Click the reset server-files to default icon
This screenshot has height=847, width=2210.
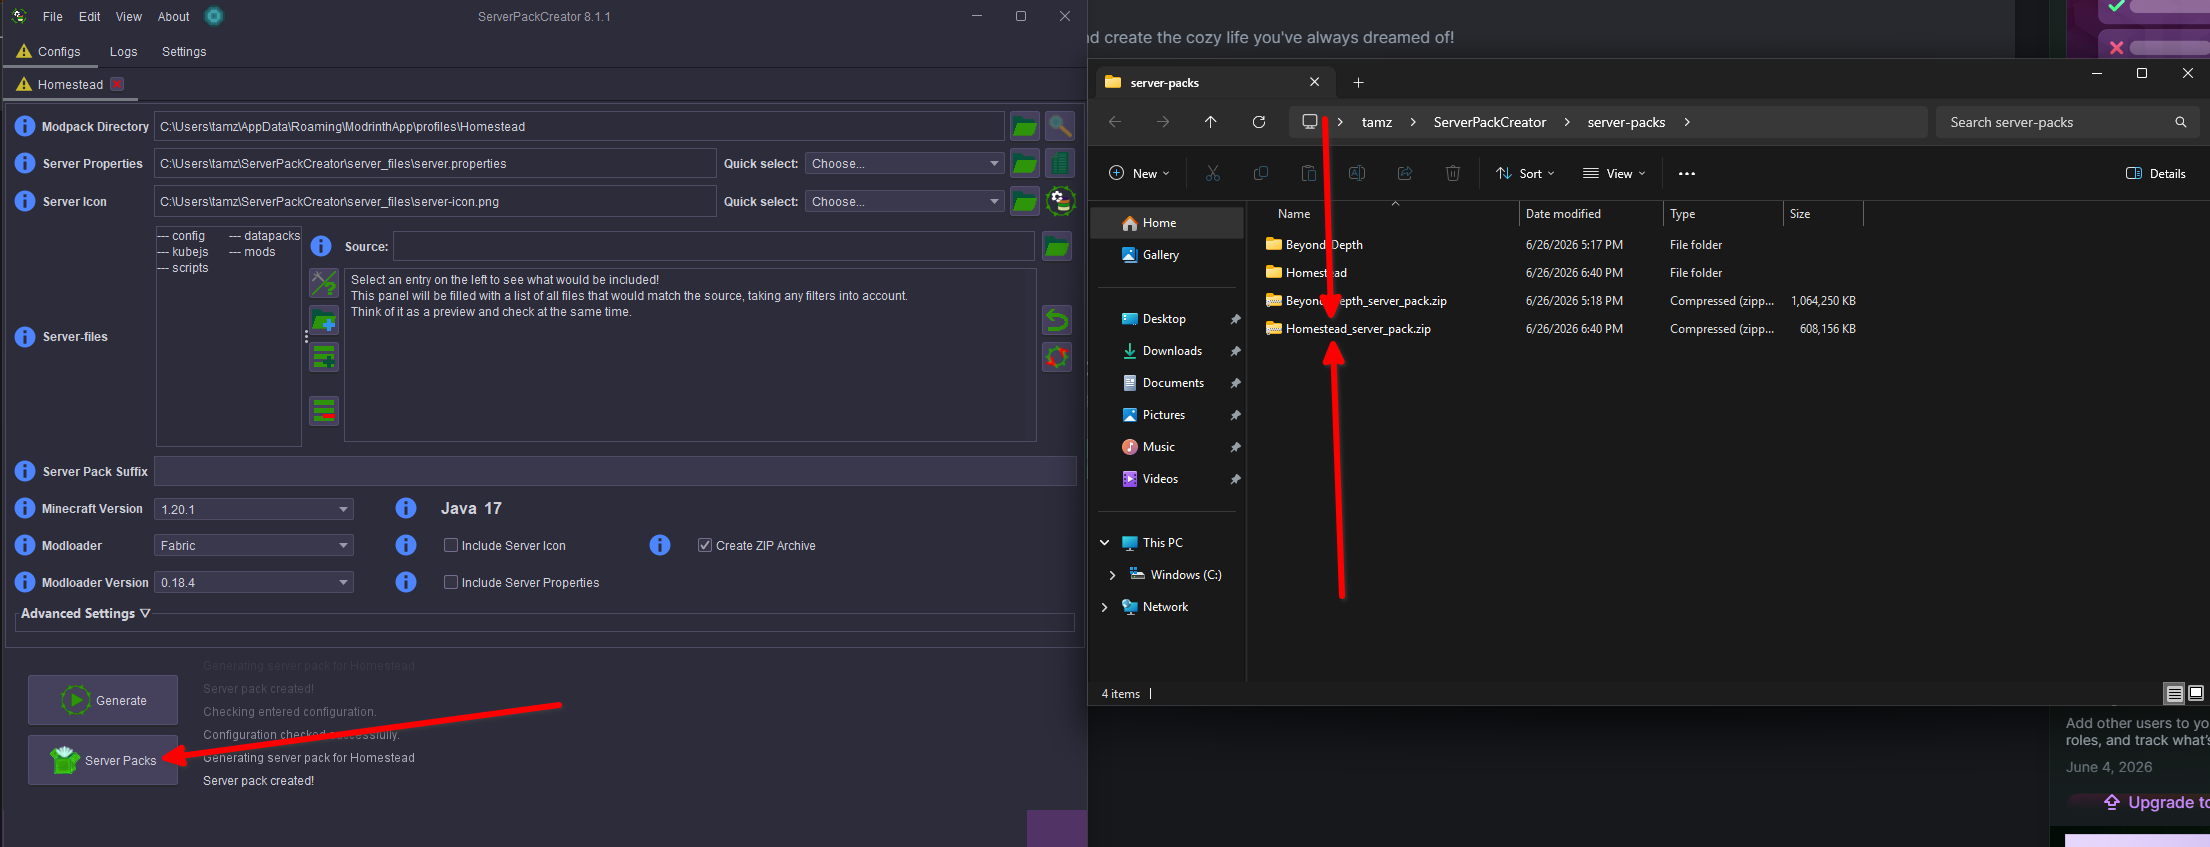click(x=1057, y=357)
